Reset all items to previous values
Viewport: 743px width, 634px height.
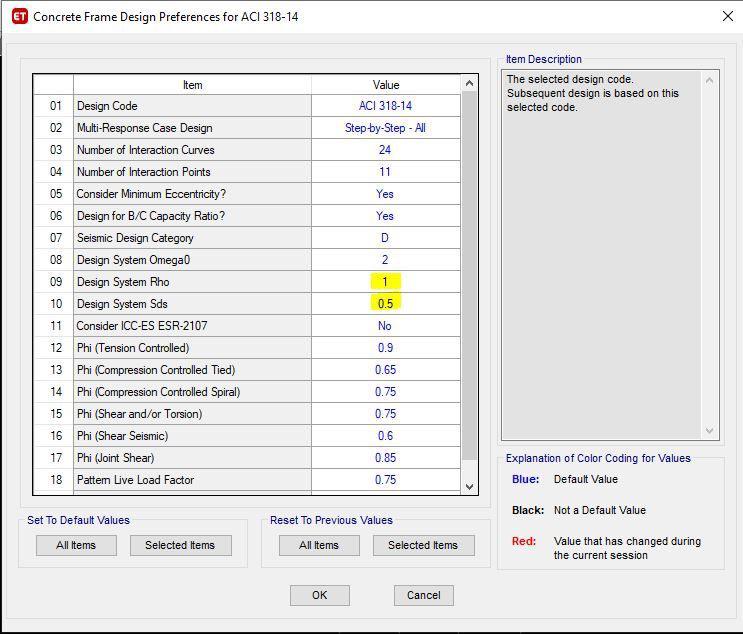(x=319, y=545)
